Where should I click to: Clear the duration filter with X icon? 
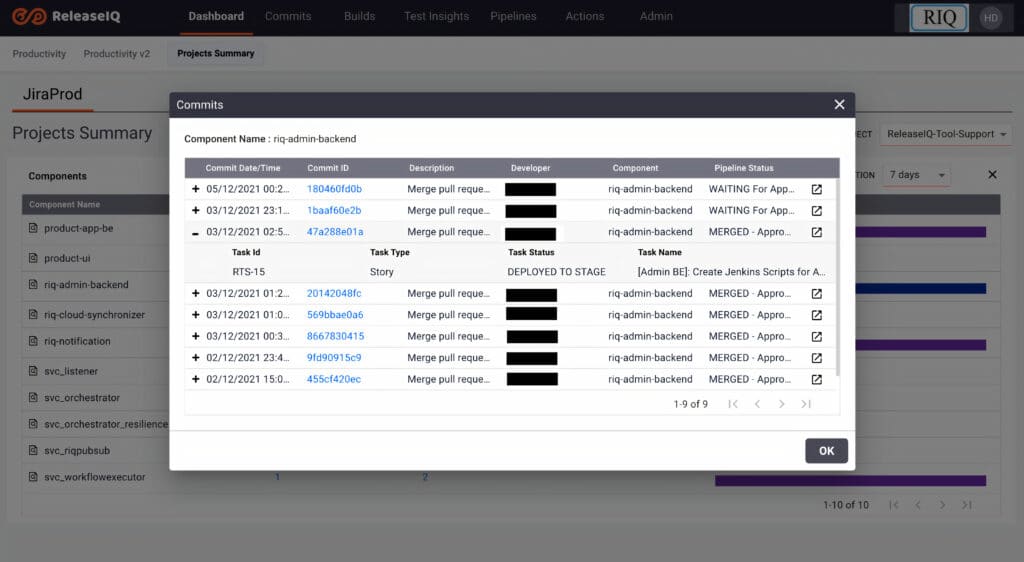coord(992,175)
